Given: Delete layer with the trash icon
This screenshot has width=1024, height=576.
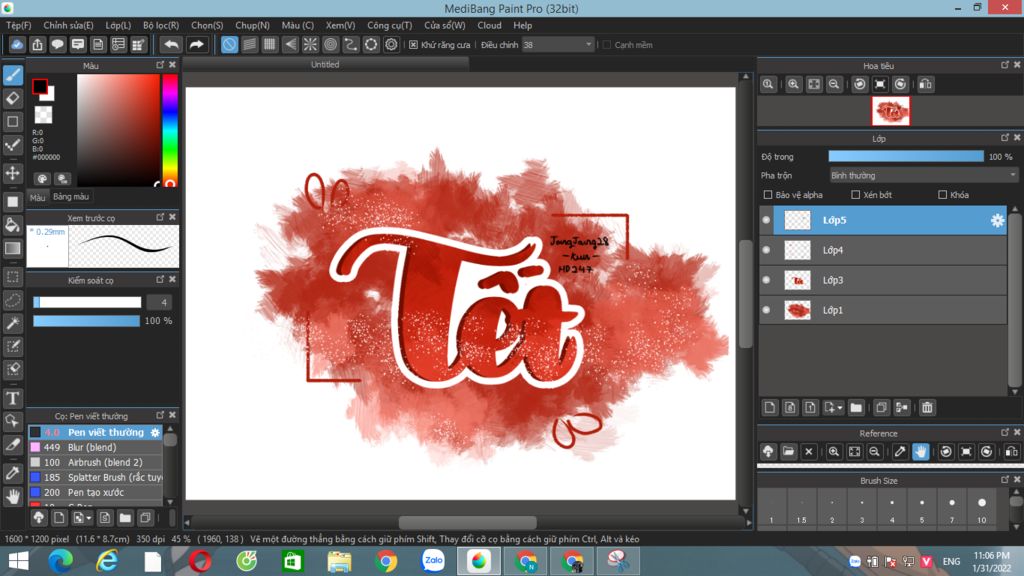Looking at the screenshot, I should click(927, 408).
